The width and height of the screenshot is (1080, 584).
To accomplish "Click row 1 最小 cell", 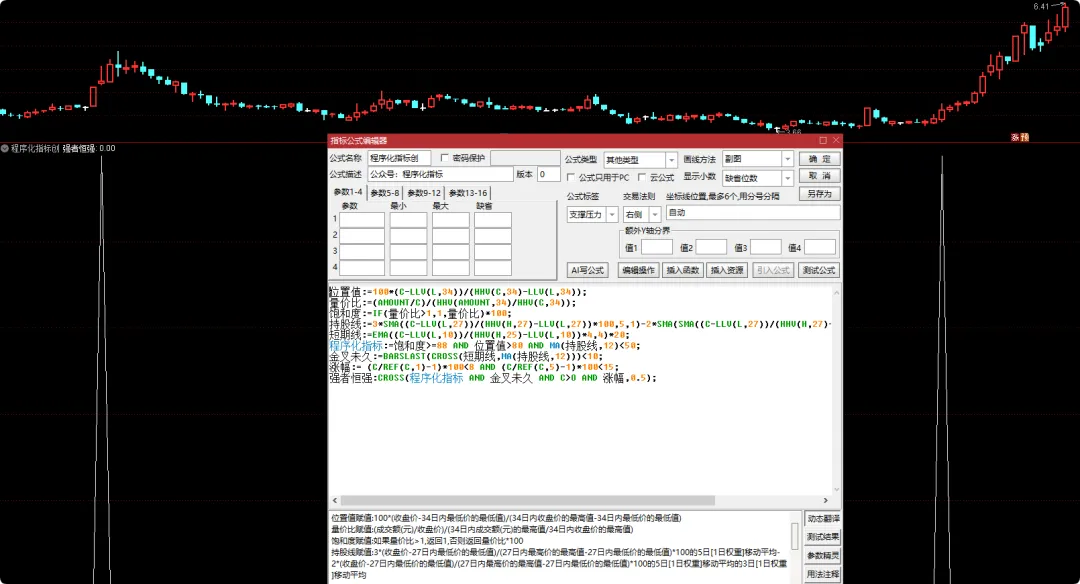I will pos(408,220).
